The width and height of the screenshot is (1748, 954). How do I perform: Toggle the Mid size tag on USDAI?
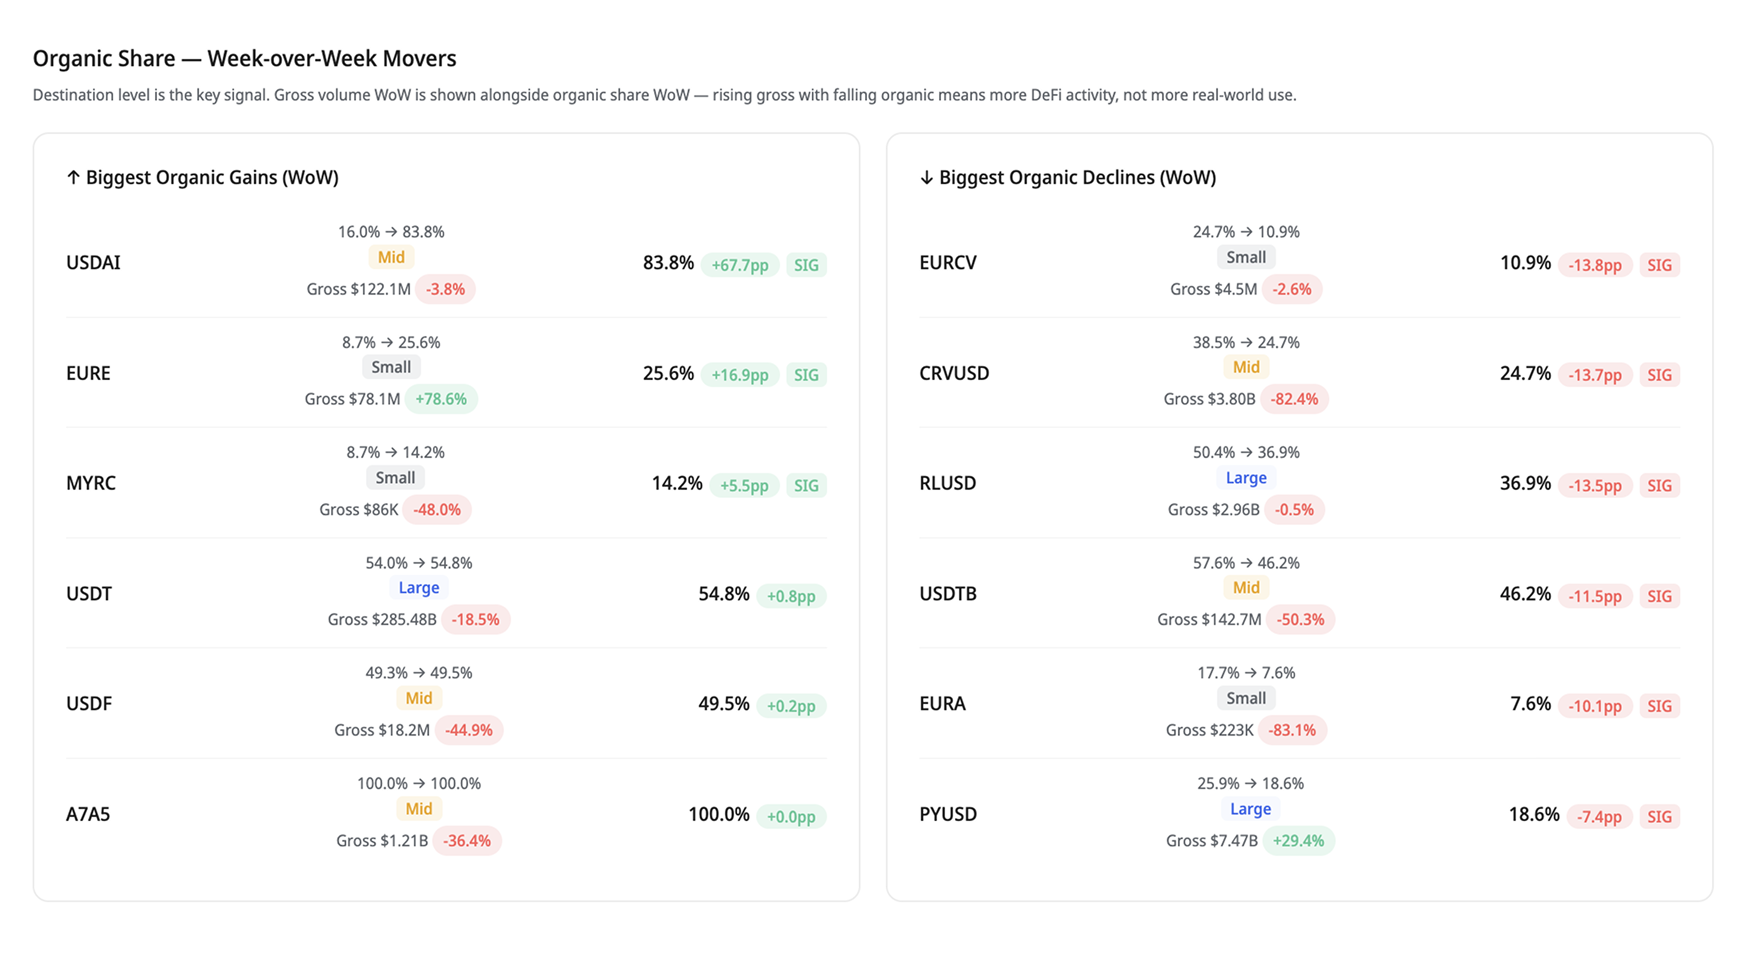point(391,257)
